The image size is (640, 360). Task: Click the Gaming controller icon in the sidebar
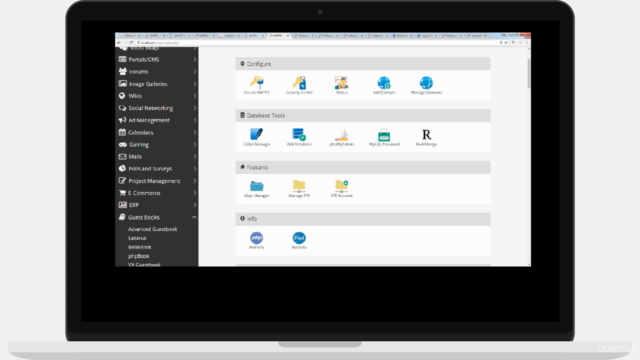(122, 144)
